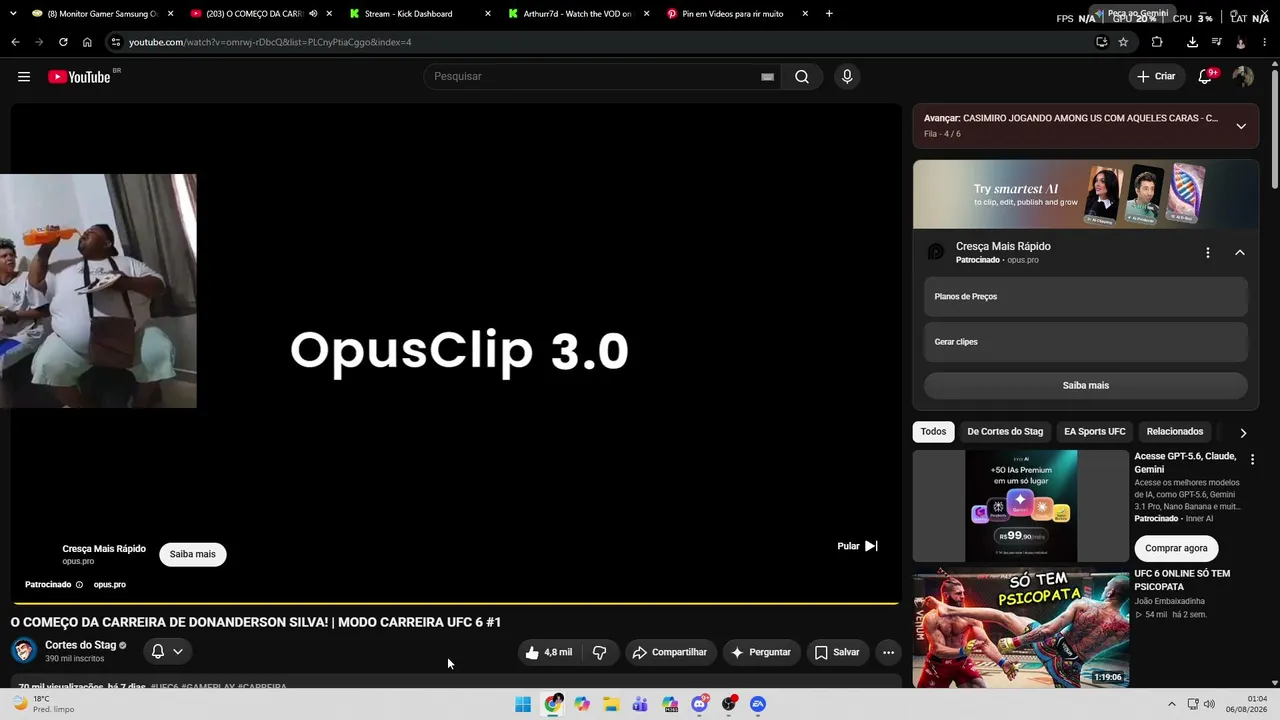Open the Try smartest AI ad banner
Viewport: 1280px width, 720px height.
[x=1085, y=194]
